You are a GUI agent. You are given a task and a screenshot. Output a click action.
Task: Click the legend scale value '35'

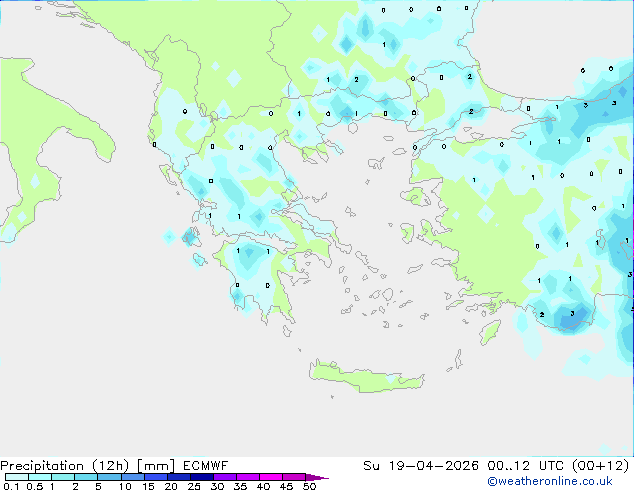point(241,486)
